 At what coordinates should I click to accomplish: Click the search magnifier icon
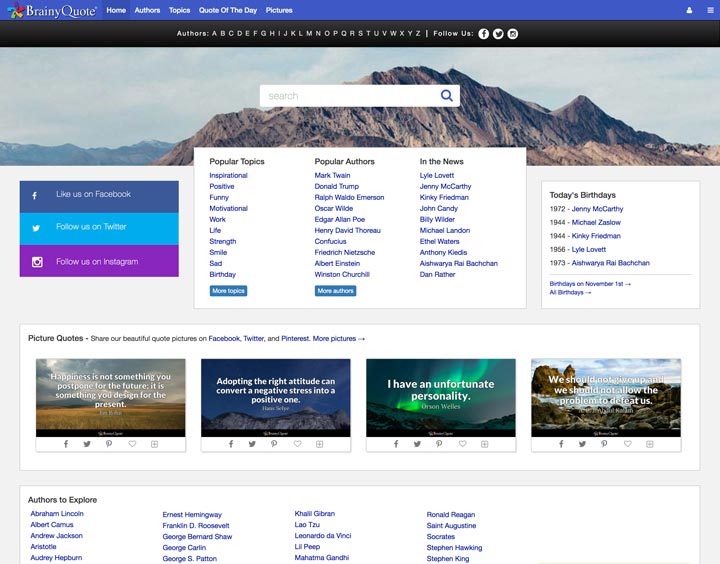point(447,96)
